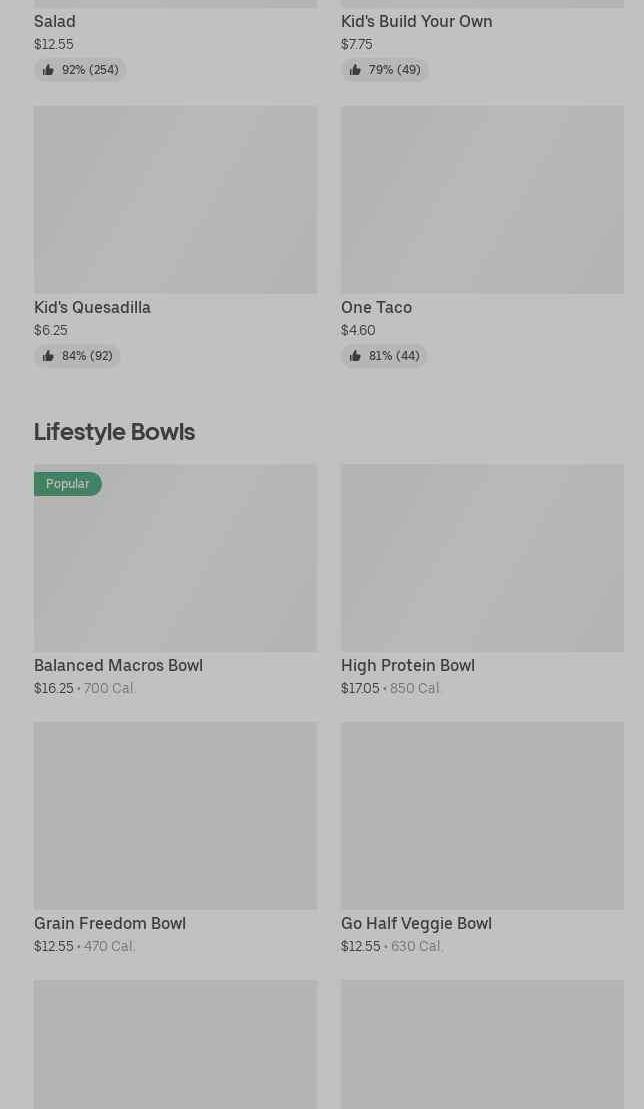Open Balanced Macros Bowl by its name
The image size is (644, 1109).
point(118,665)
